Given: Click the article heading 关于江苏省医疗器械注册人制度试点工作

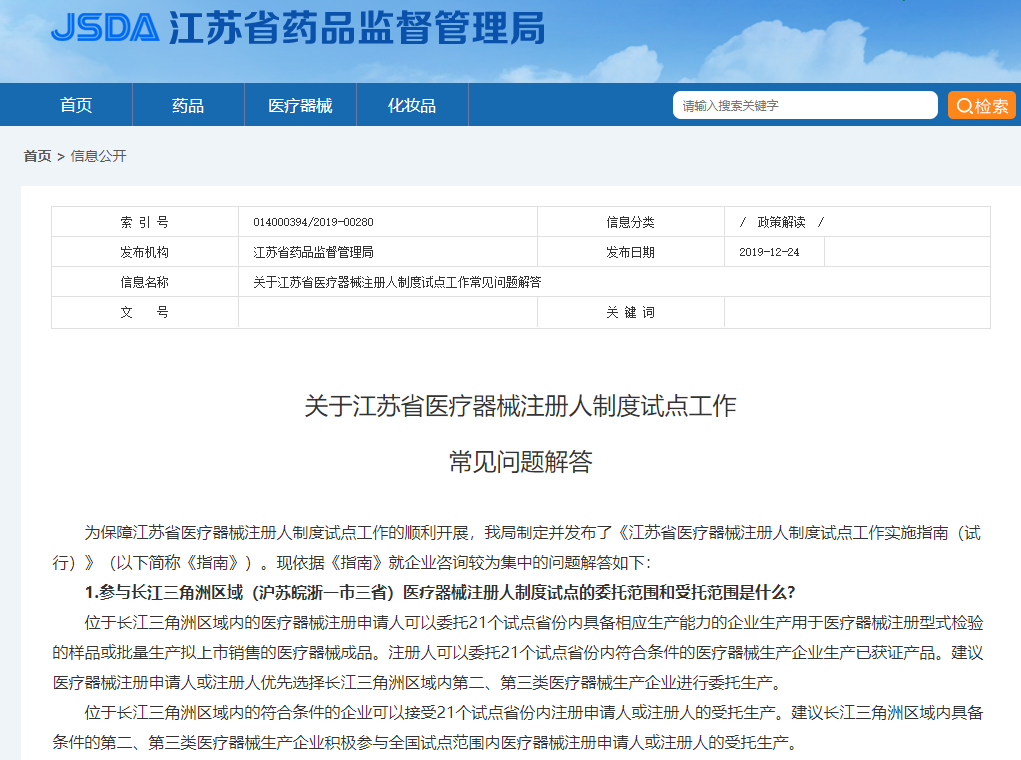Looking at the screenshot, I should [520, 406].
